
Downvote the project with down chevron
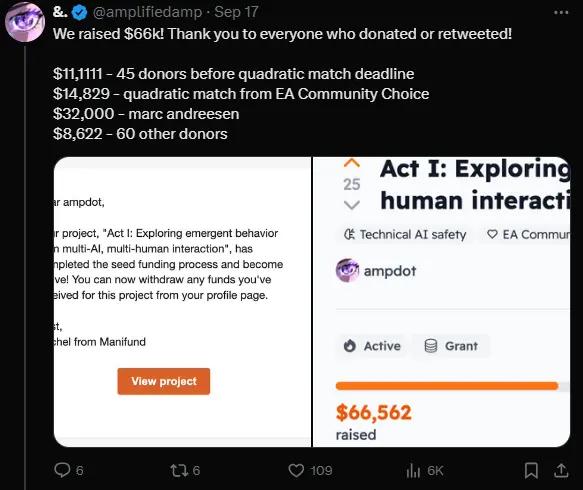tap(351, 205)
